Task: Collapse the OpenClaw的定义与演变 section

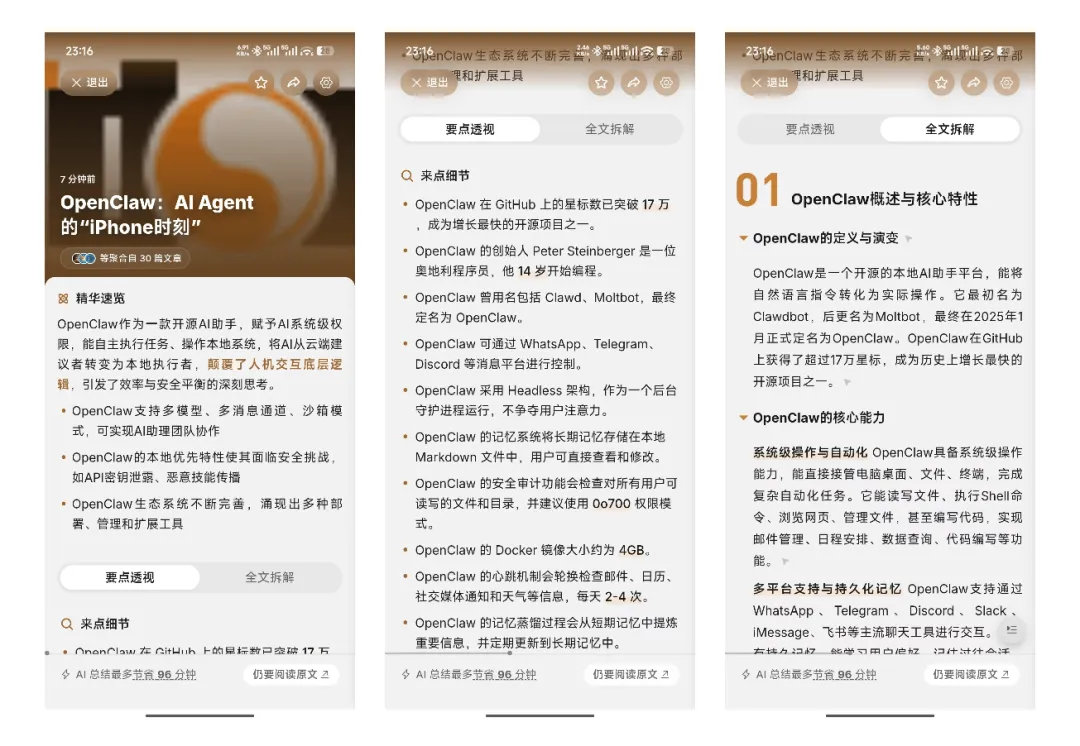Action: click(743, 238)
